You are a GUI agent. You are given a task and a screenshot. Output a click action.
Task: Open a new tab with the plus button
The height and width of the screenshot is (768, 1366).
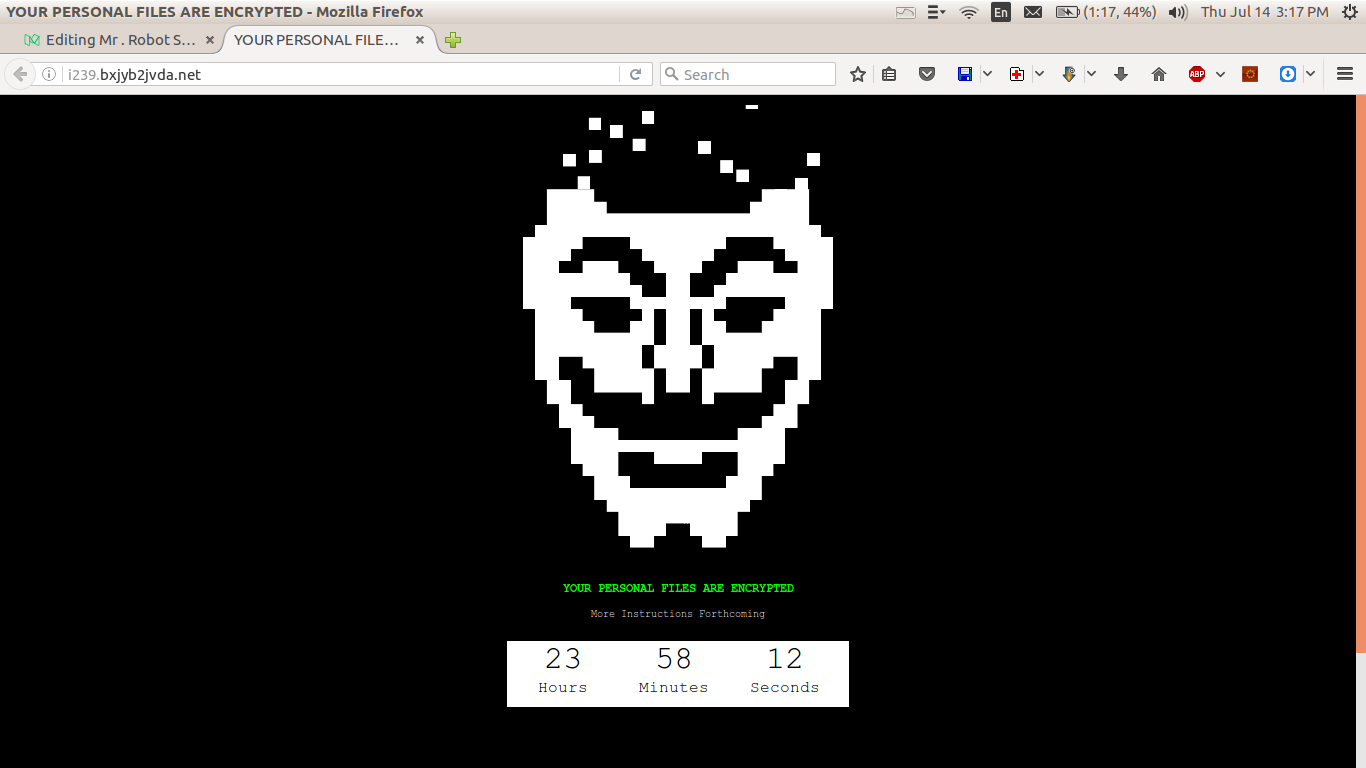(x=453, y=40)
